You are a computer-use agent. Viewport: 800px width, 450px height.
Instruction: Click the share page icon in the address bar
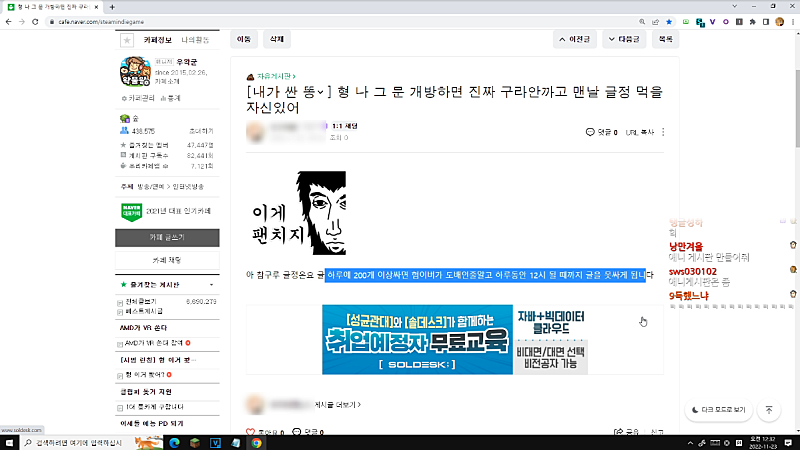pos(655,22)
